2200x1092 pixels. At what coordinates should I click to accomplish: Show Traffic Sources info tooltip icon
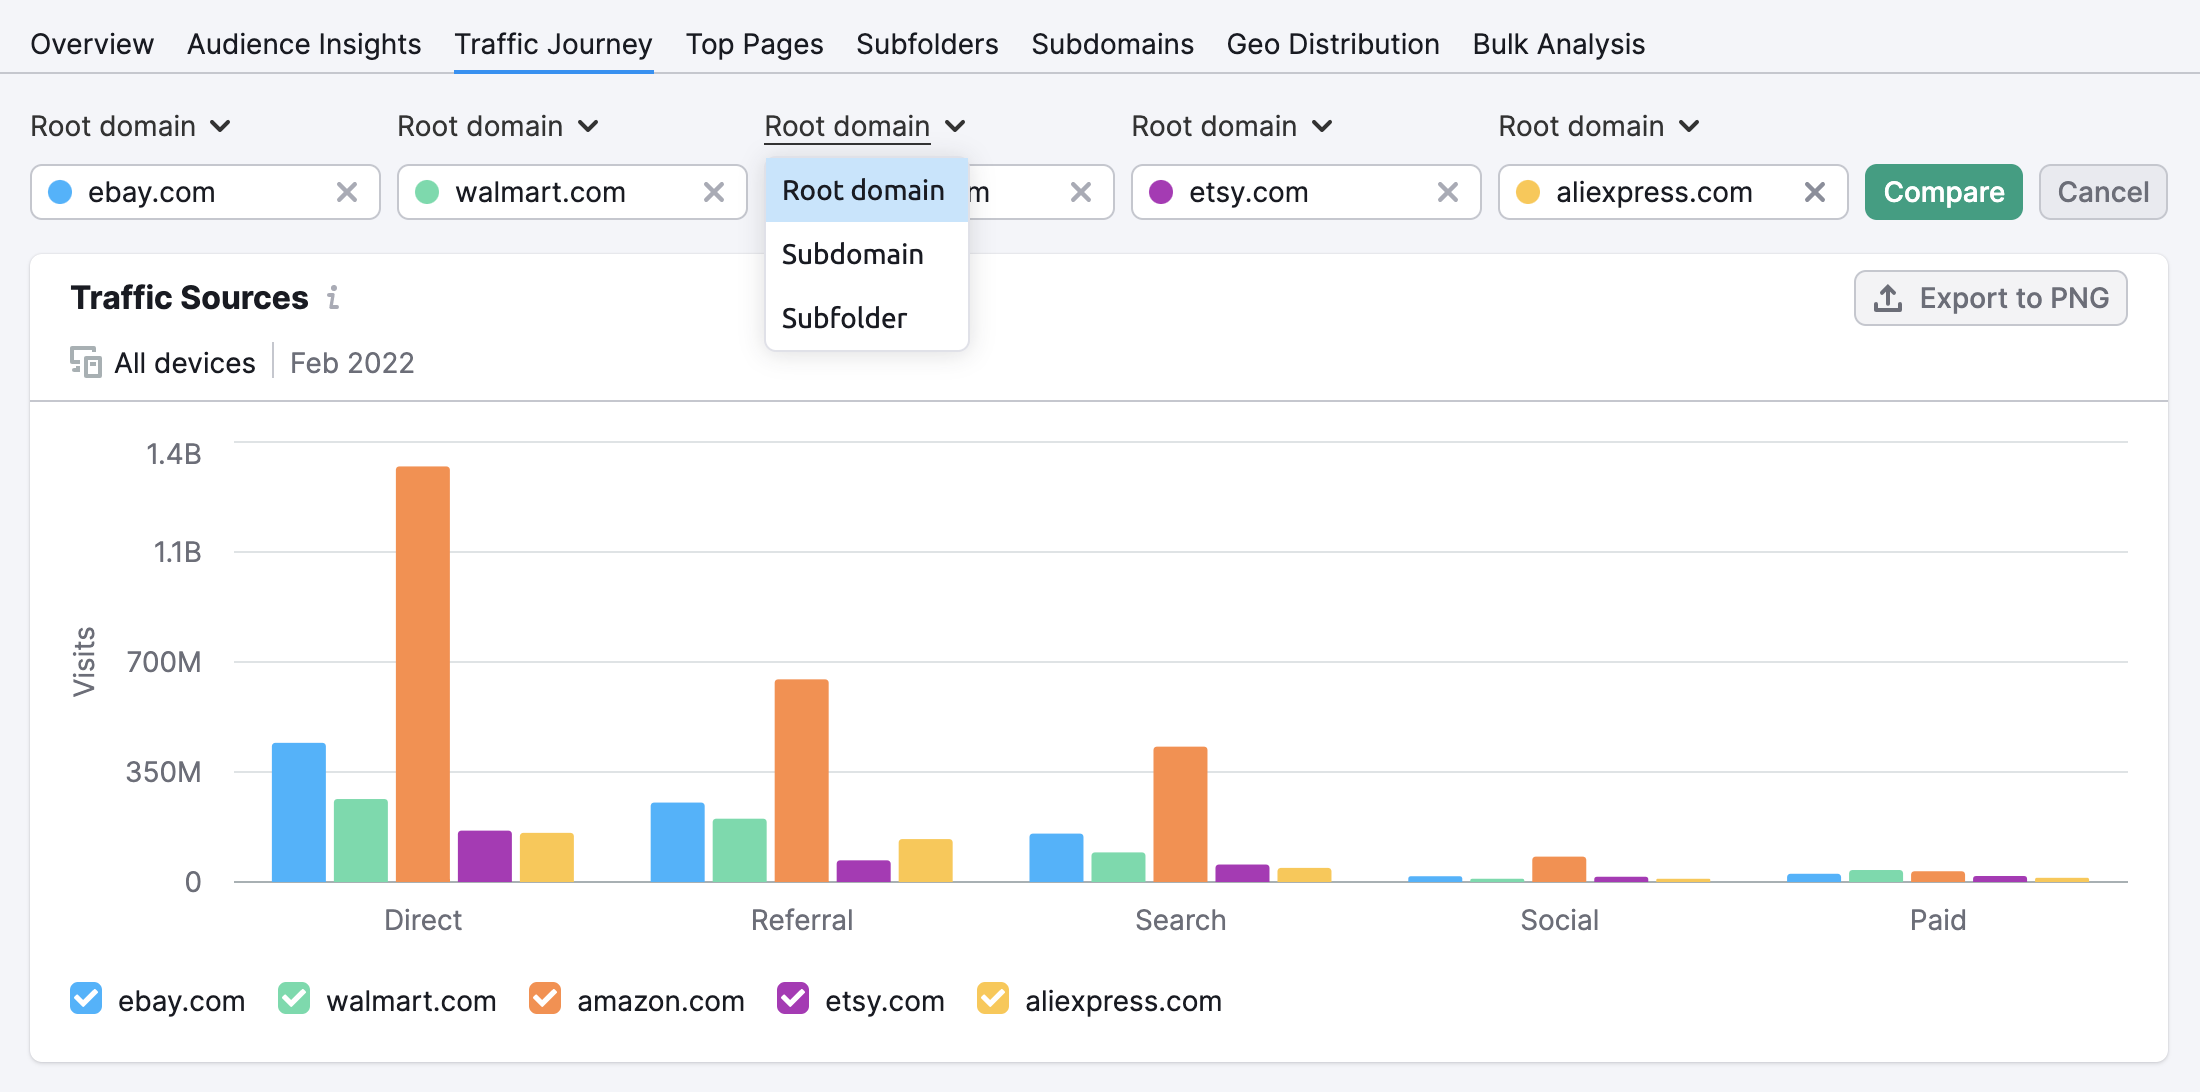pos(333,297)
